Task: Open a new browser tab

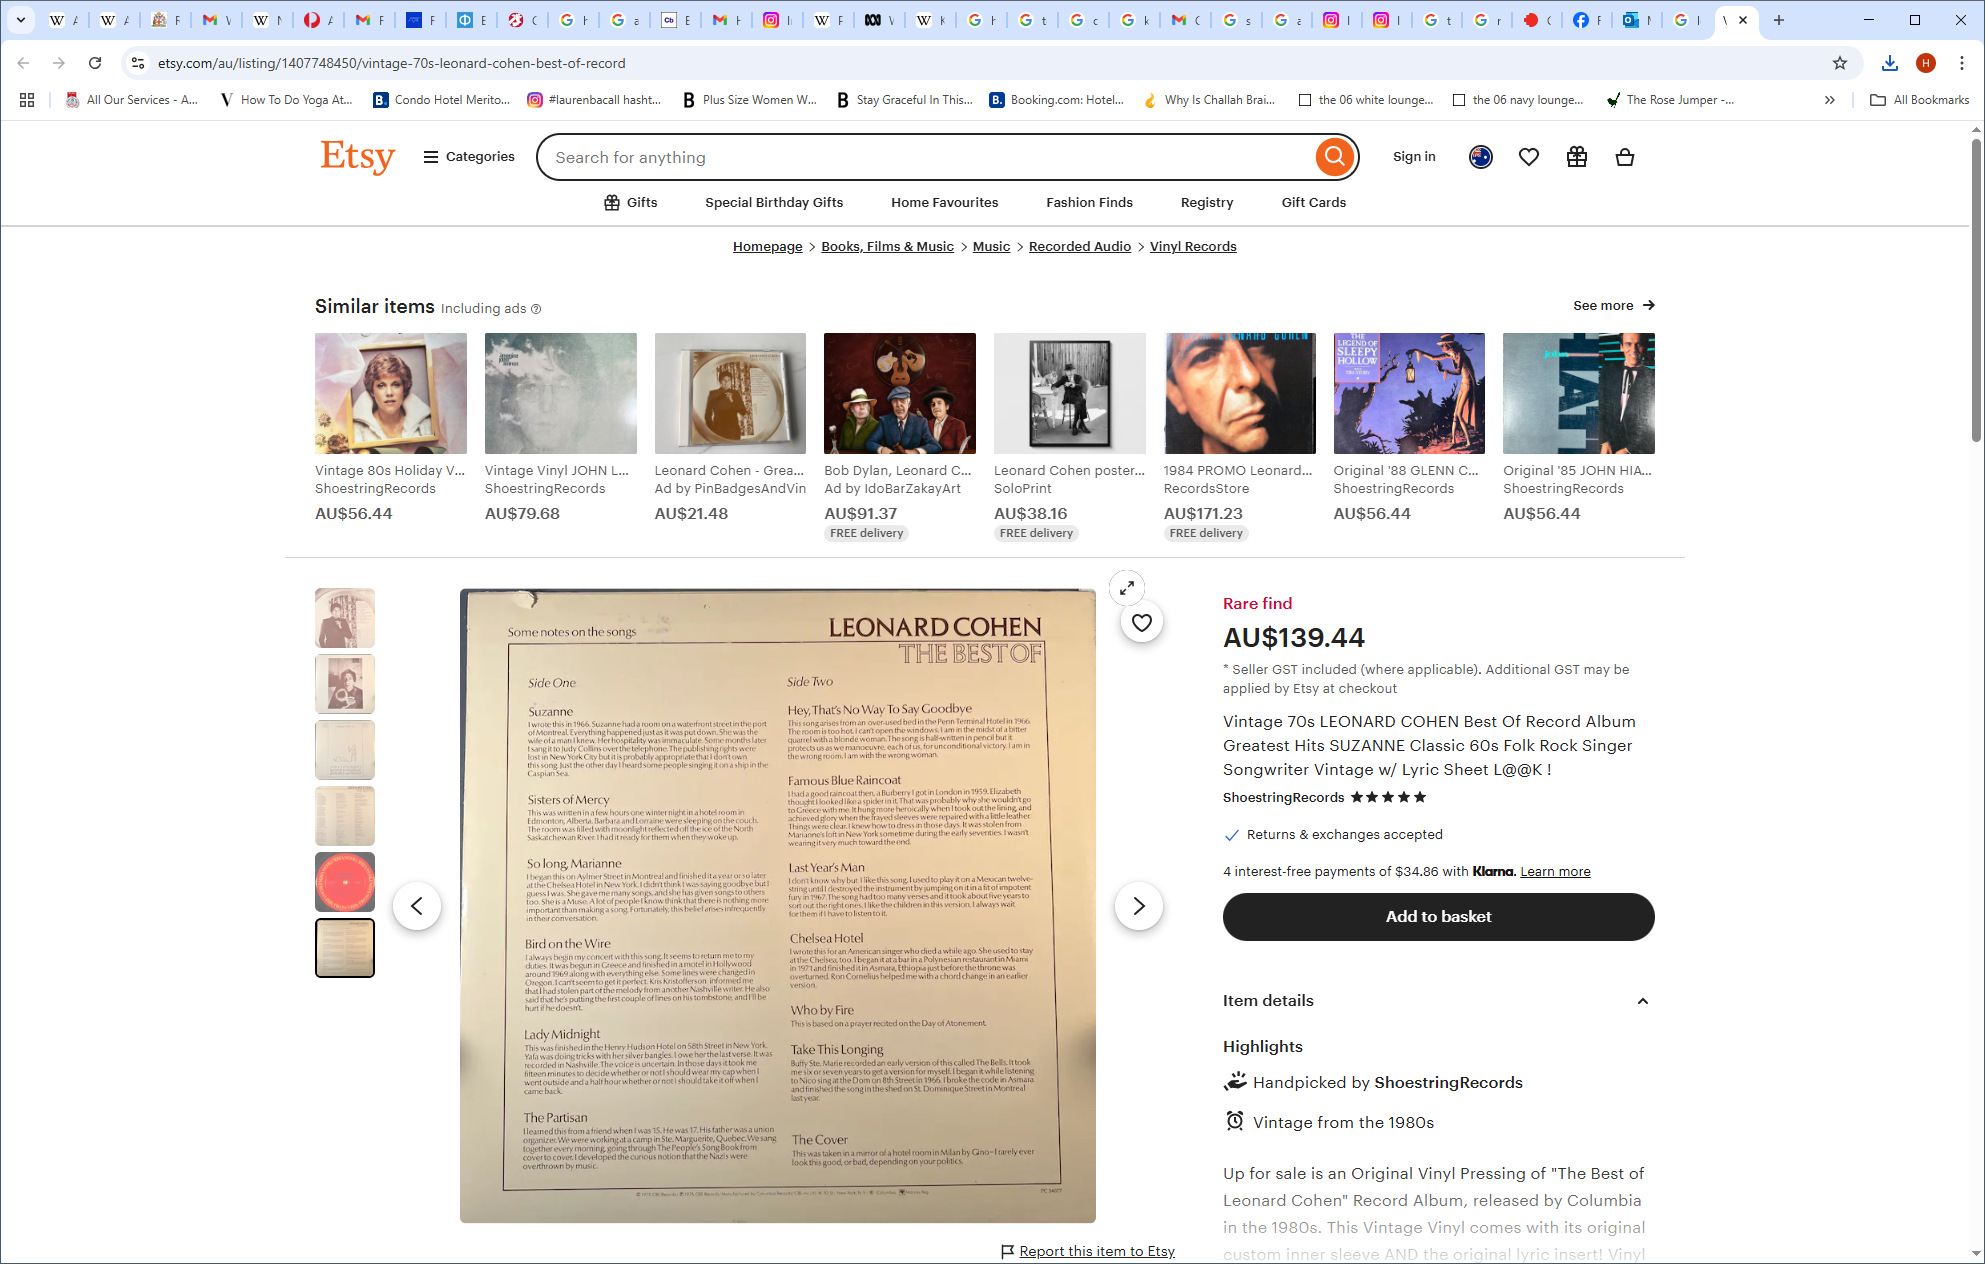Action: (1779, 20)
